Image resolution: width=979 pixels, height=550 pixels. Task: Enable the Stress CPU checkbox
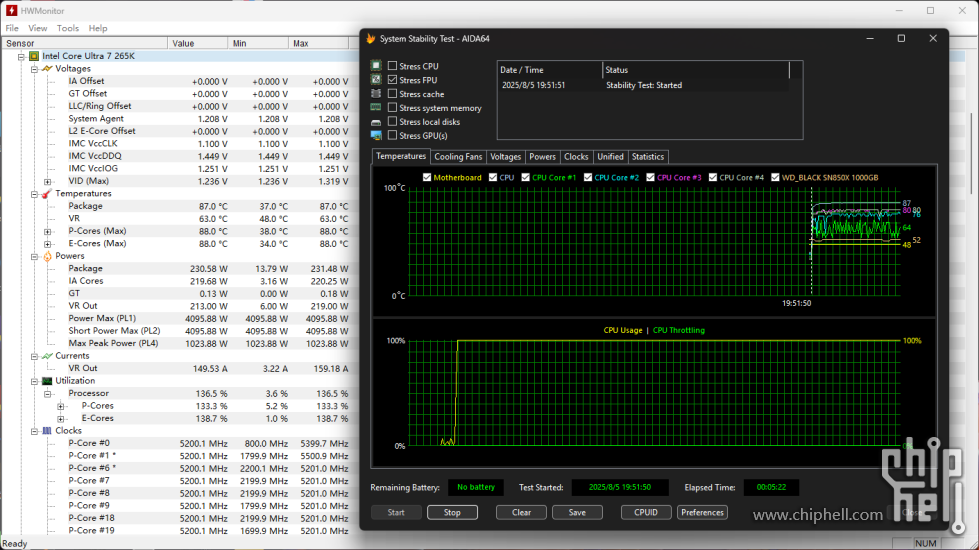coord(392,66)
